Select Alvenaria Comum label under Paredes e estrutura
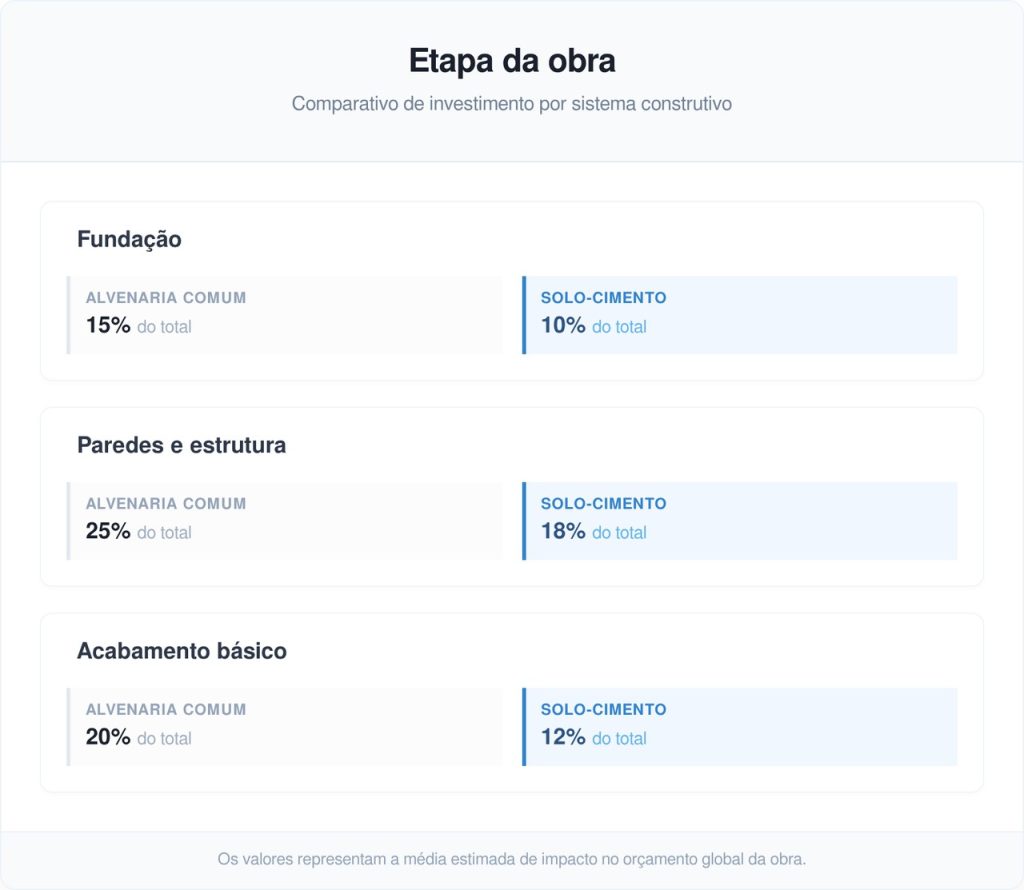 166,504
